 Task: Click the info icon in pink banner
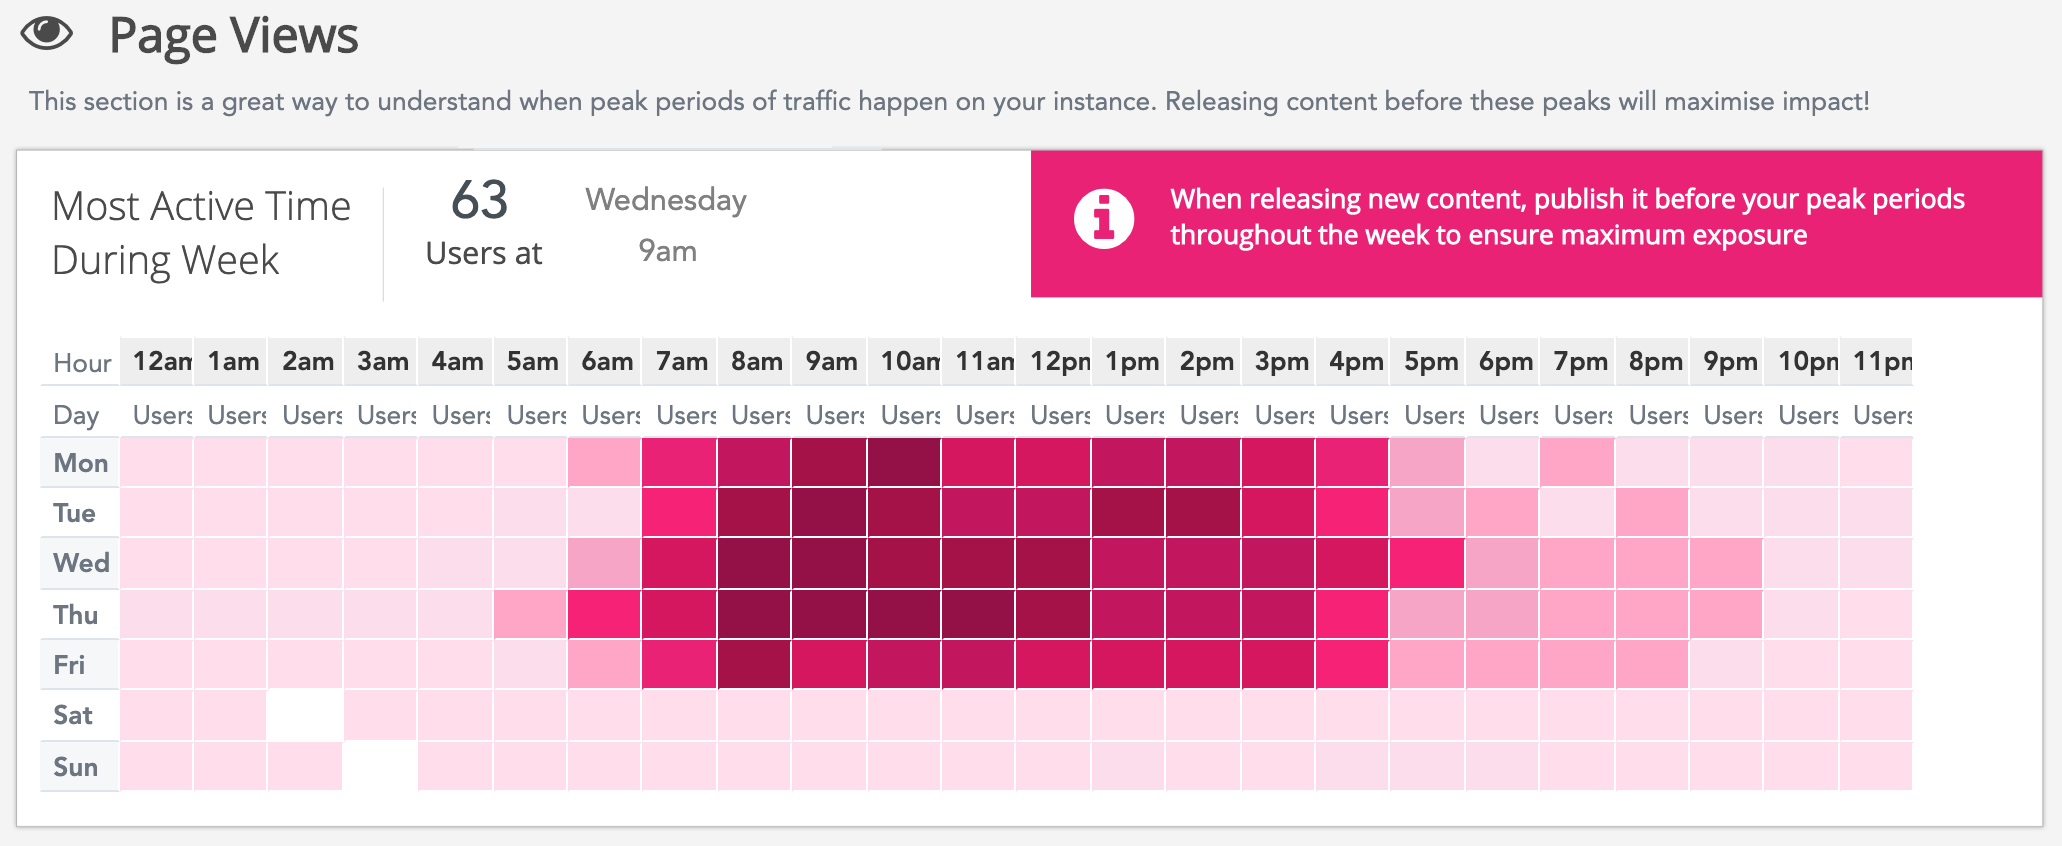pos(1103,218)
